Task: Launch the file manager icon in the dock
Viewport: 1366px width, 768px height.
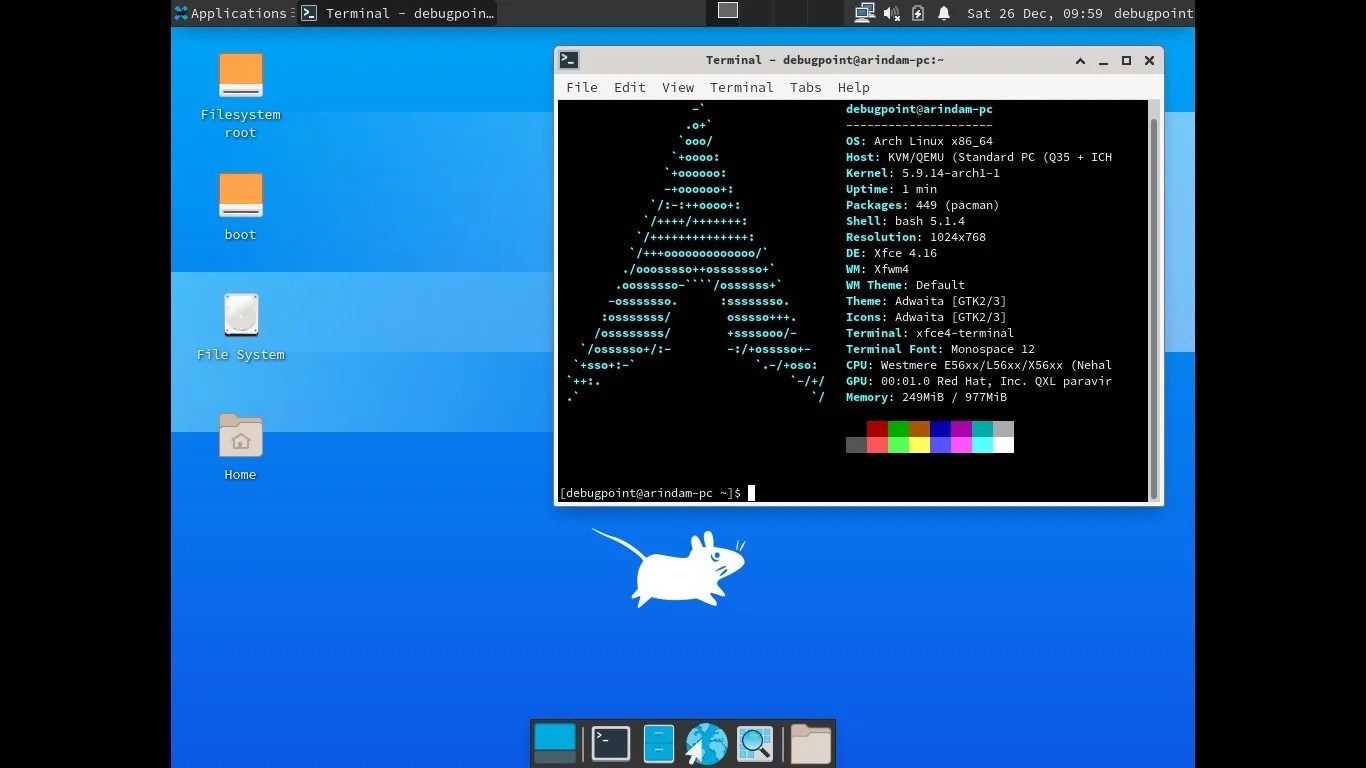Action: click(658, 743)
